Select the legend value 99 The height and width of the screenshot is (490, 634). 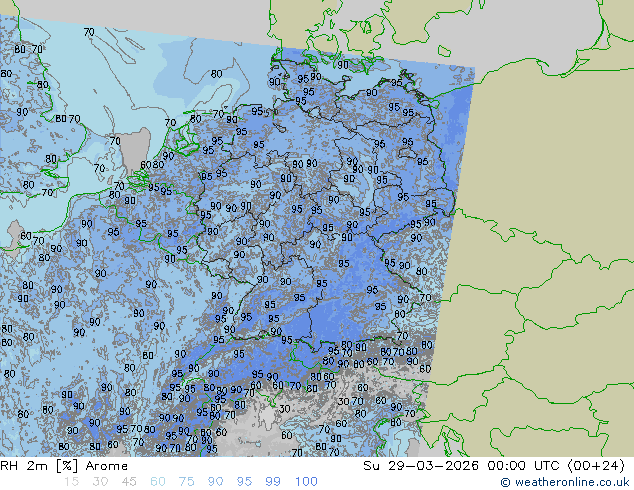pos(273,482)
